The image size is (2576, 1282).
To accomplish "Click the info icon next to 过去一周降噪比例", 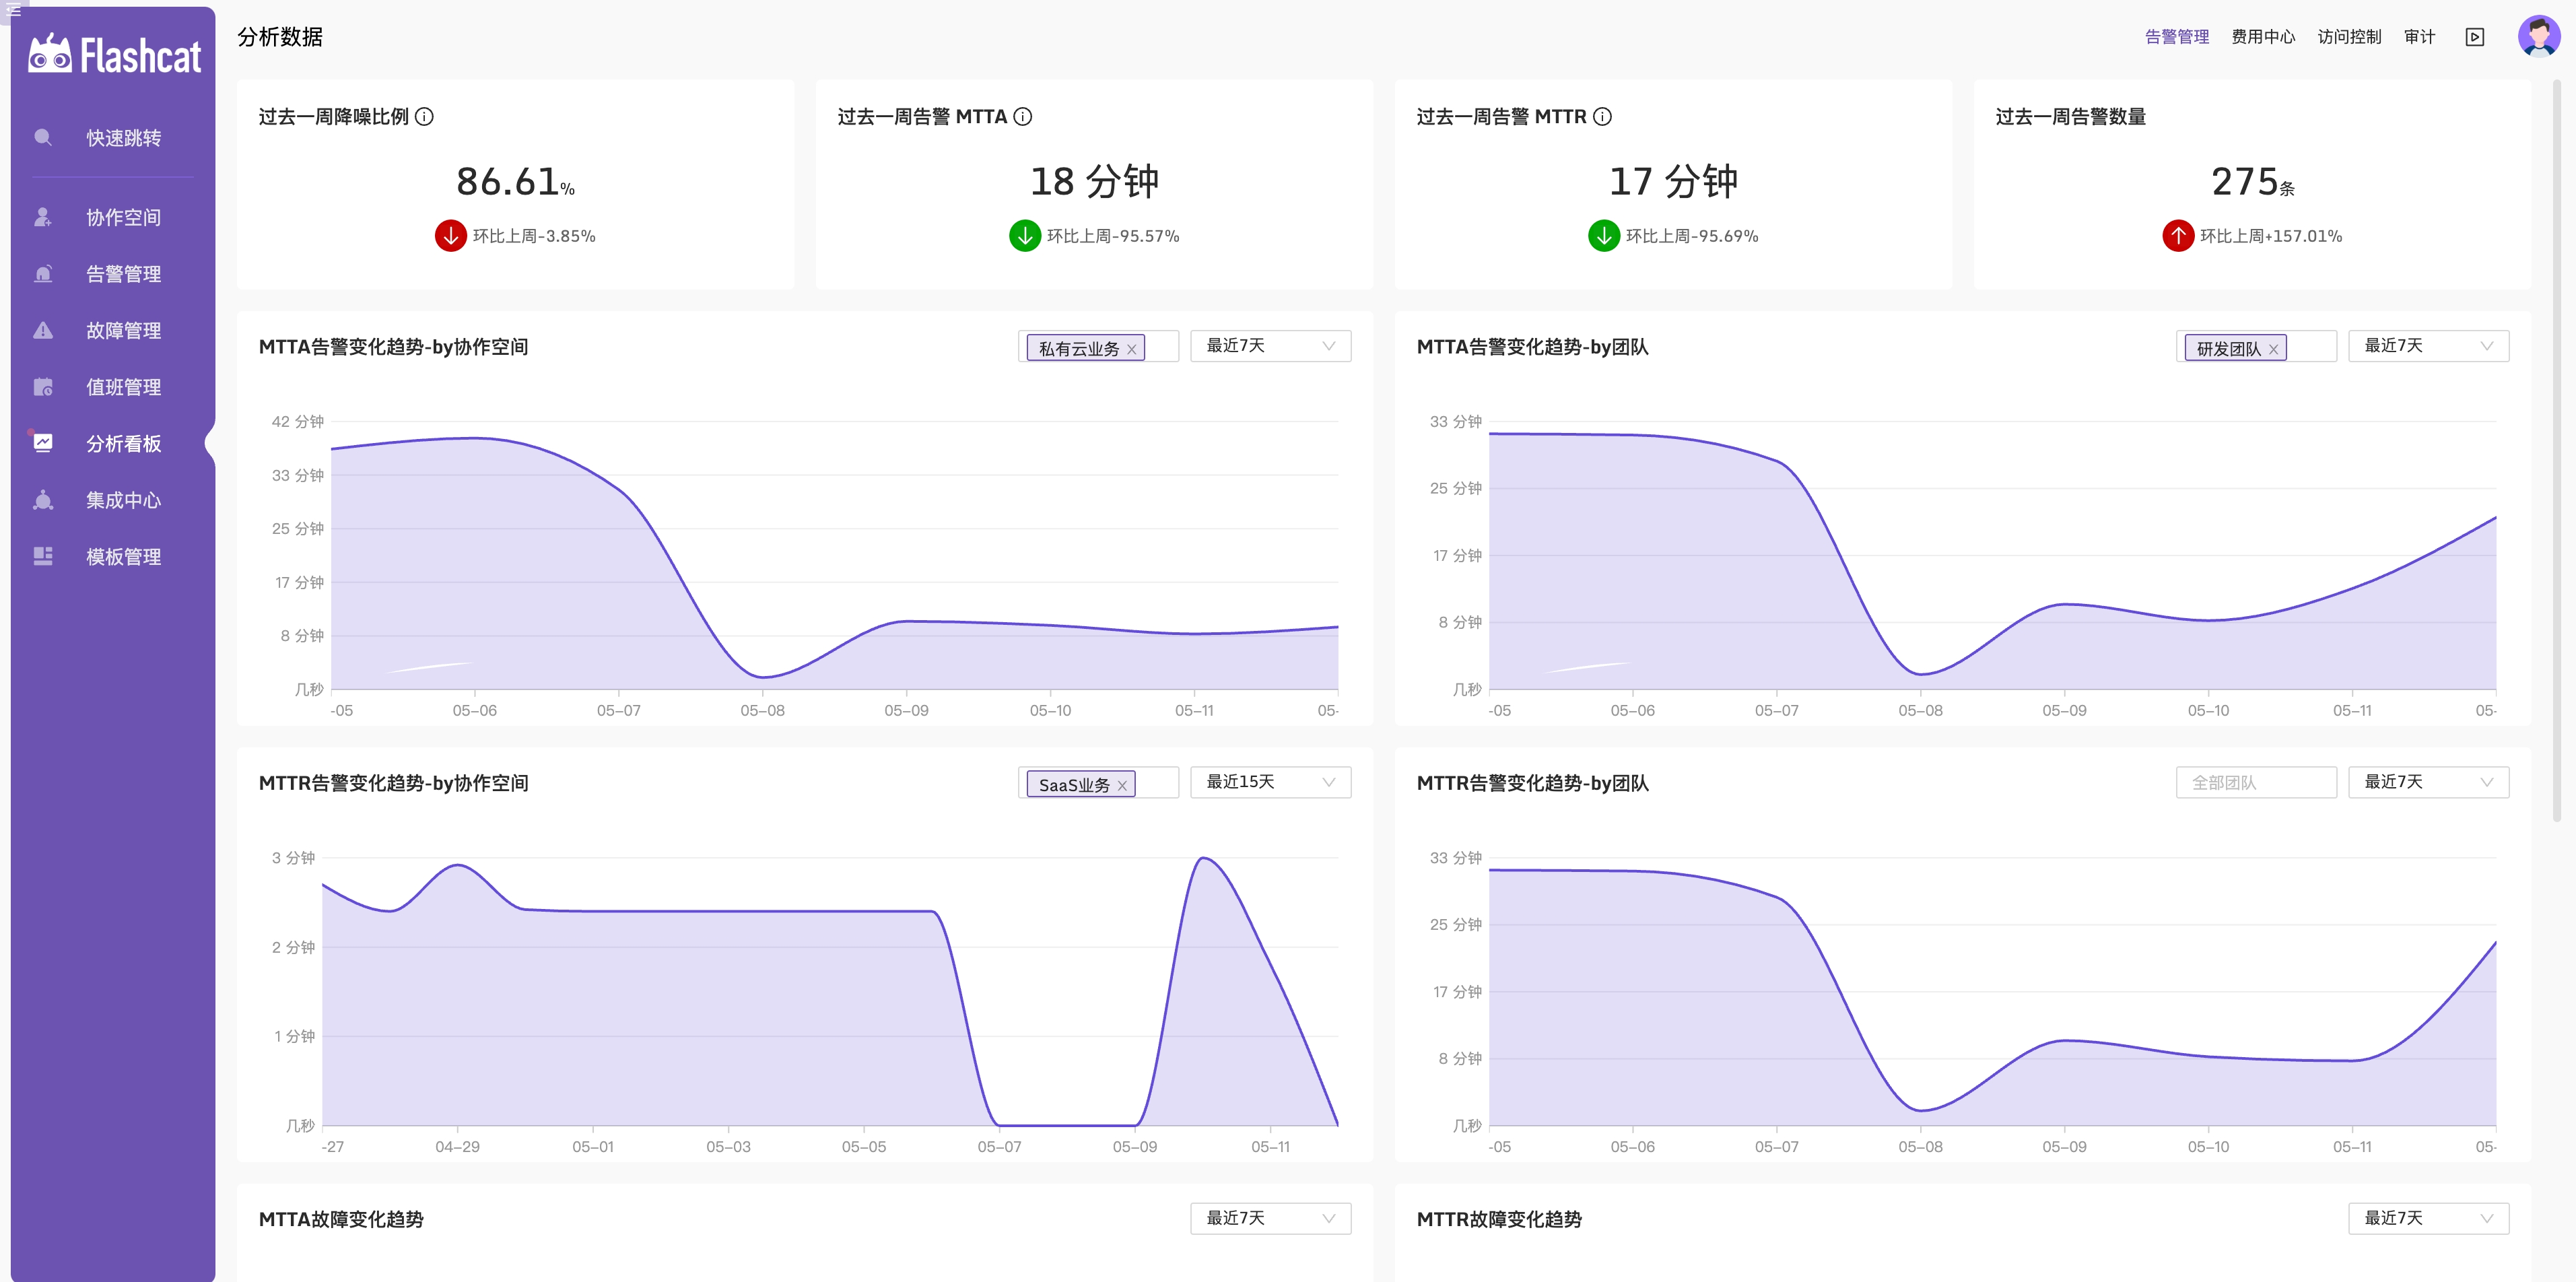I will coord(424,117).
